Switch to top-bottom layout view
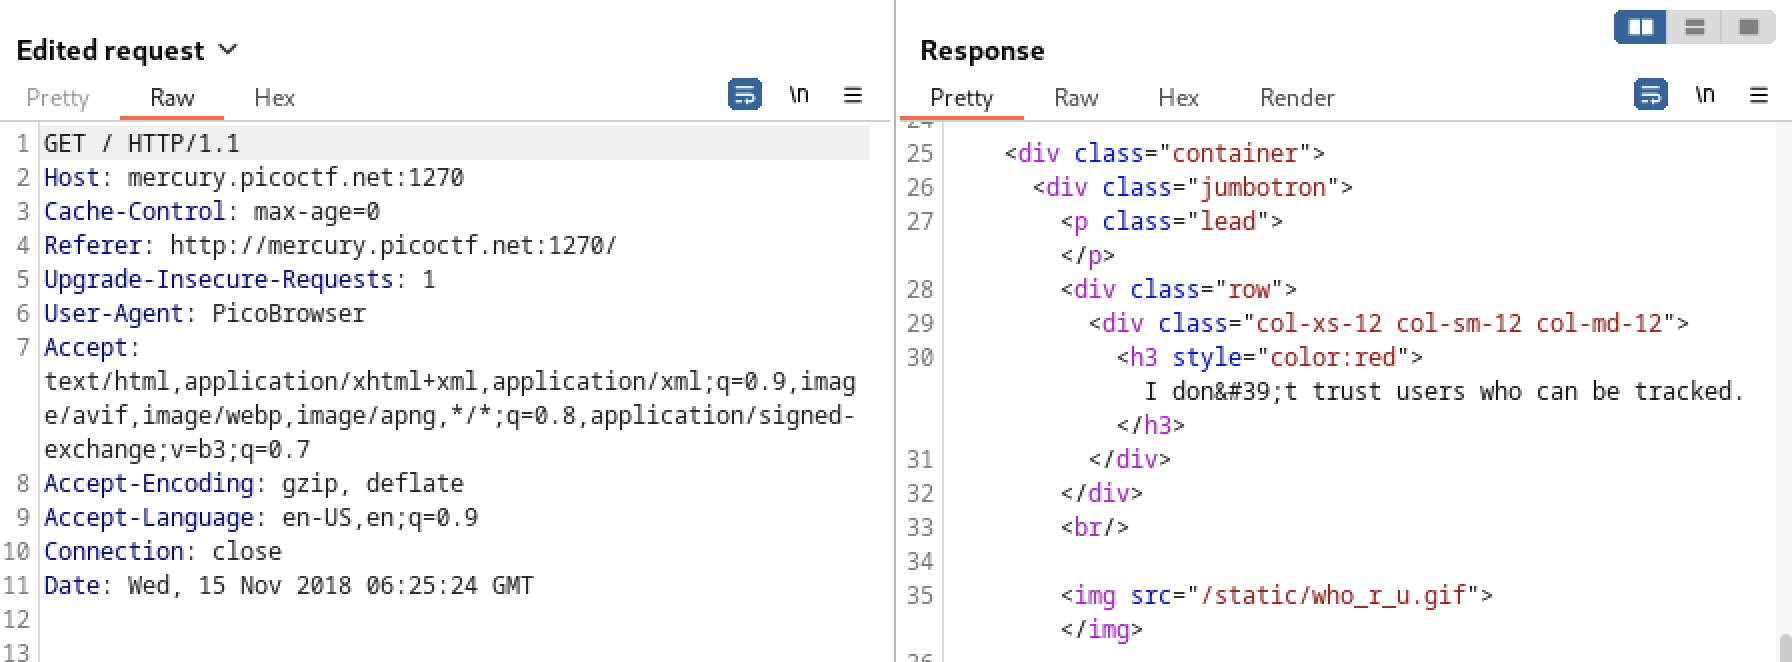1792x662 pixels. (1695, 27)
